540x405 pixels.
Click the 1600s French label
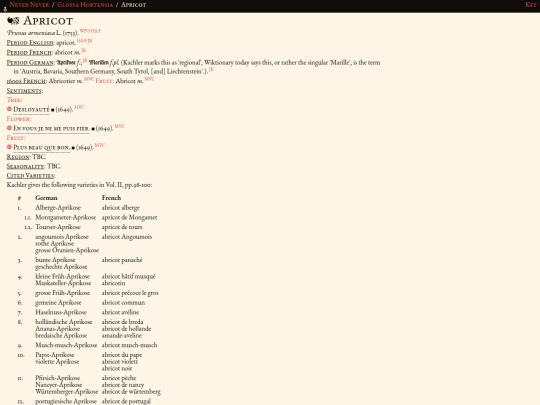26,81
